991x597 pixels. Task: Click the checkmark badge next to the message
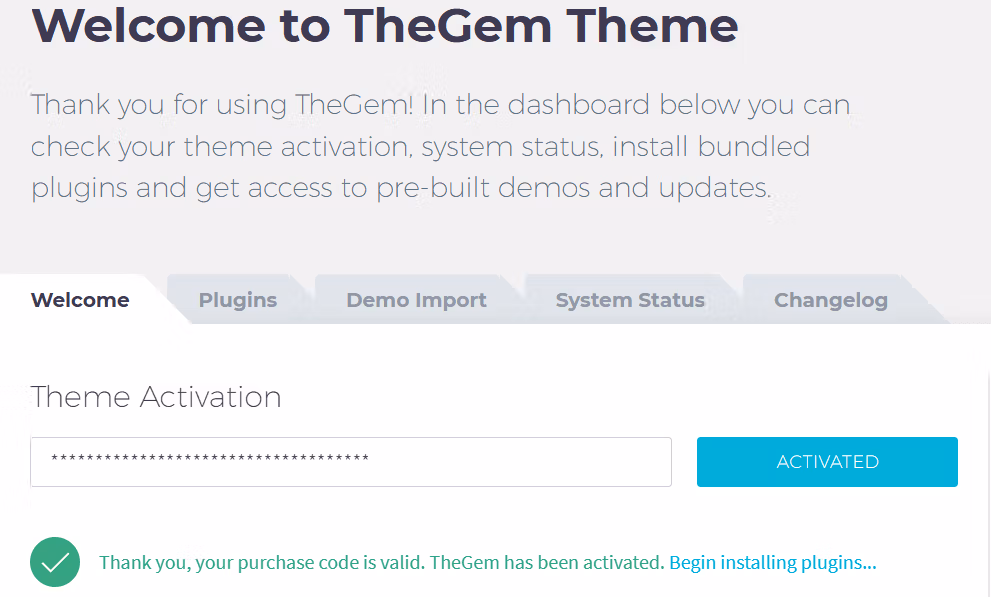coord(55,562)
